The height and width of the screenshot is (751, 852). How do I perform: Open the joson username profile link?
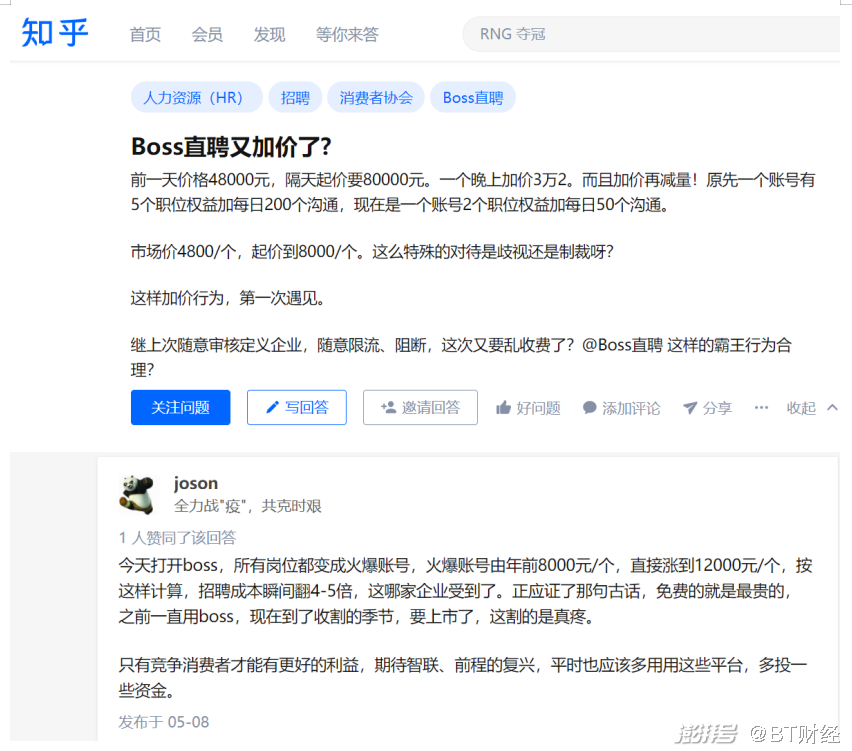pos(196,484)
